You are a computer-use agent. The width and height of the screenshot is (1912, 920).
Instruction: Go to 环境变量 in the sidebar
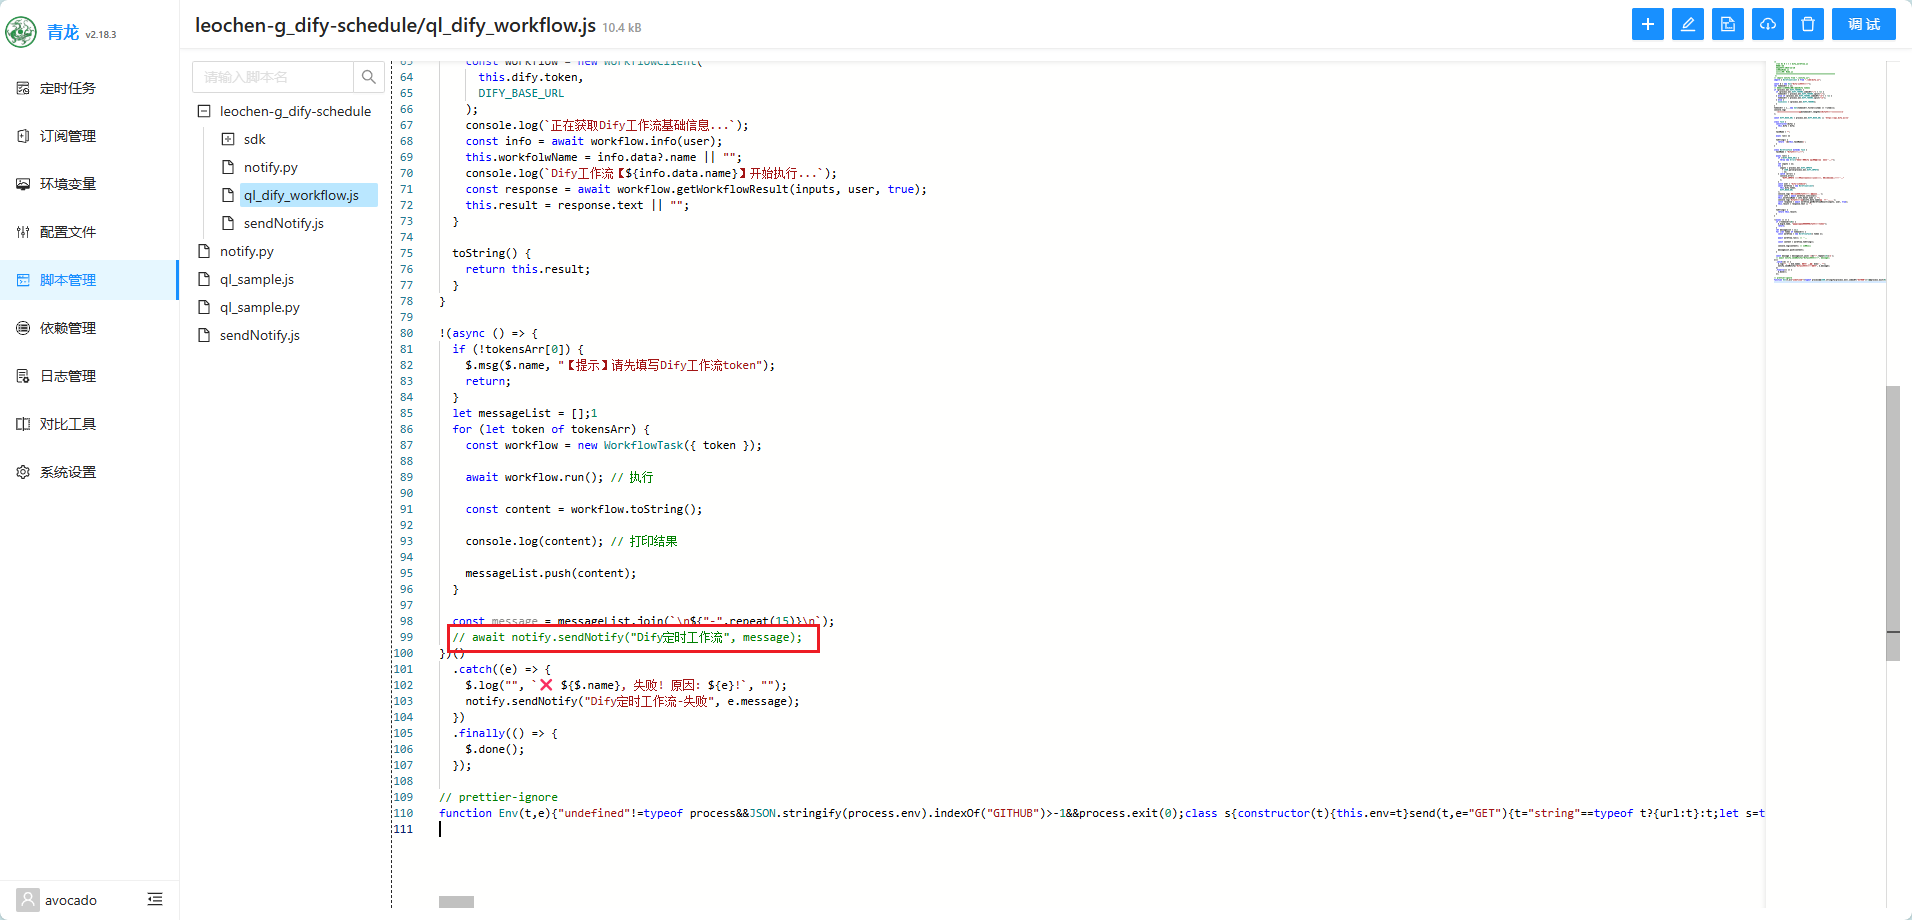68,184
